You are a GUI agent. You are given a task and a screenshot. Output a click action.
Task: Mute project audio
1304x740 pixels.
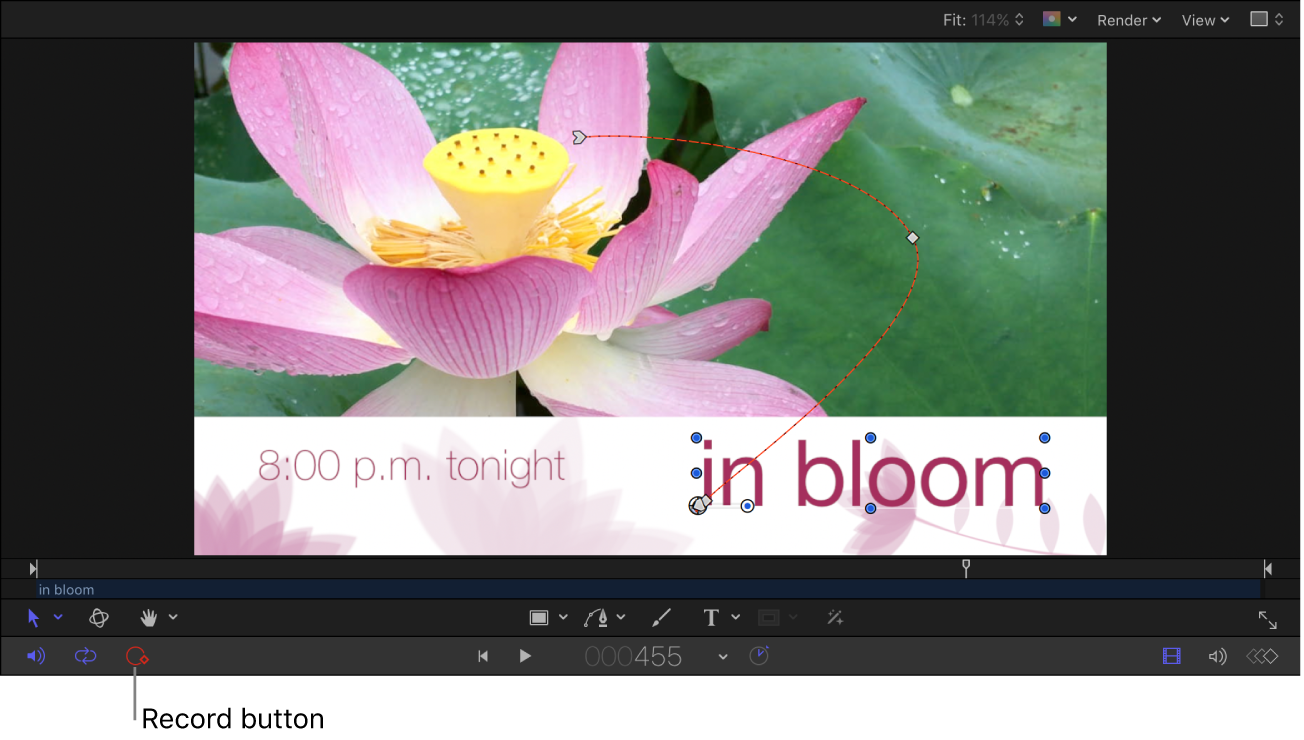pyautogui.click(x=36, y=656)
